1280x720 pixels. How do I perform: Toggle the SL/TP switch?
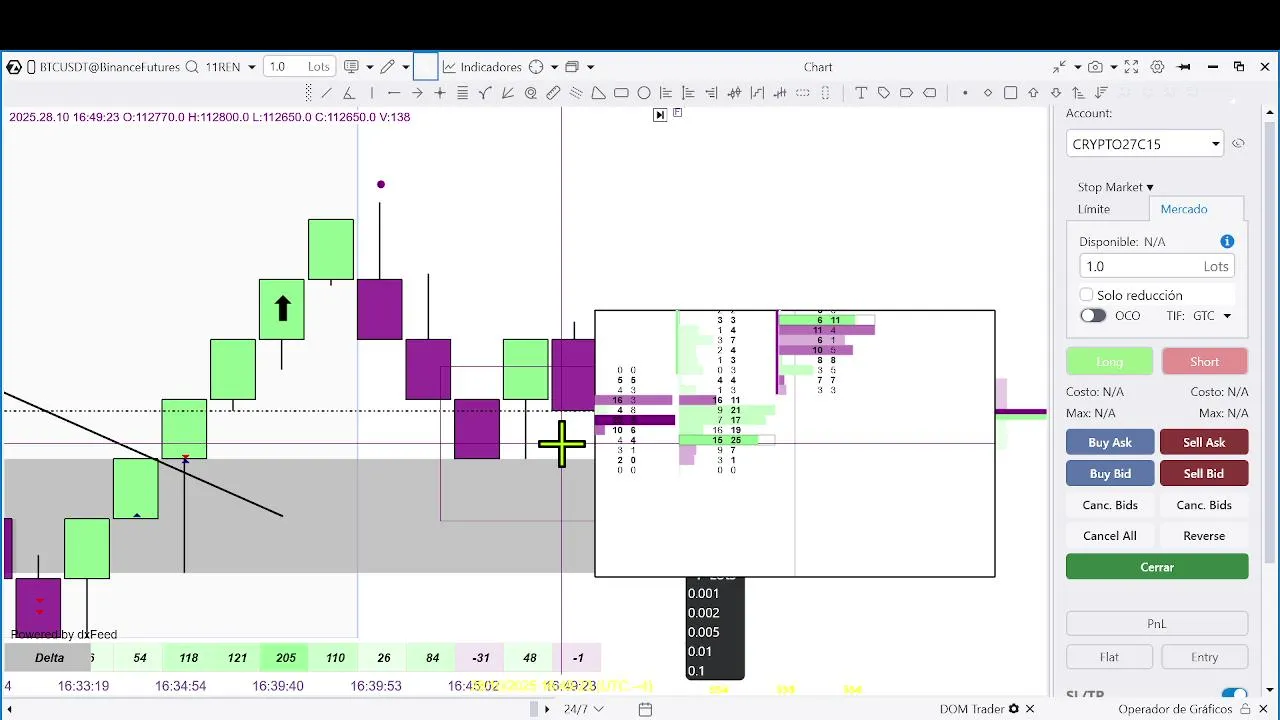click(x=1234, y=695)
